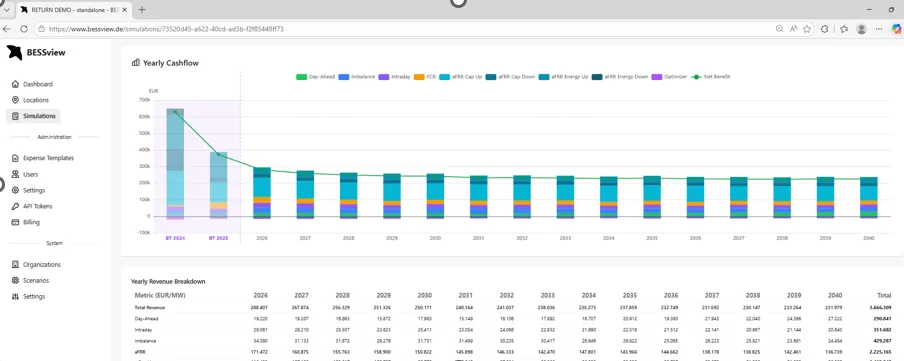Click the BESSview logo
Screen dimensions: 904x361
pos(36,52)
